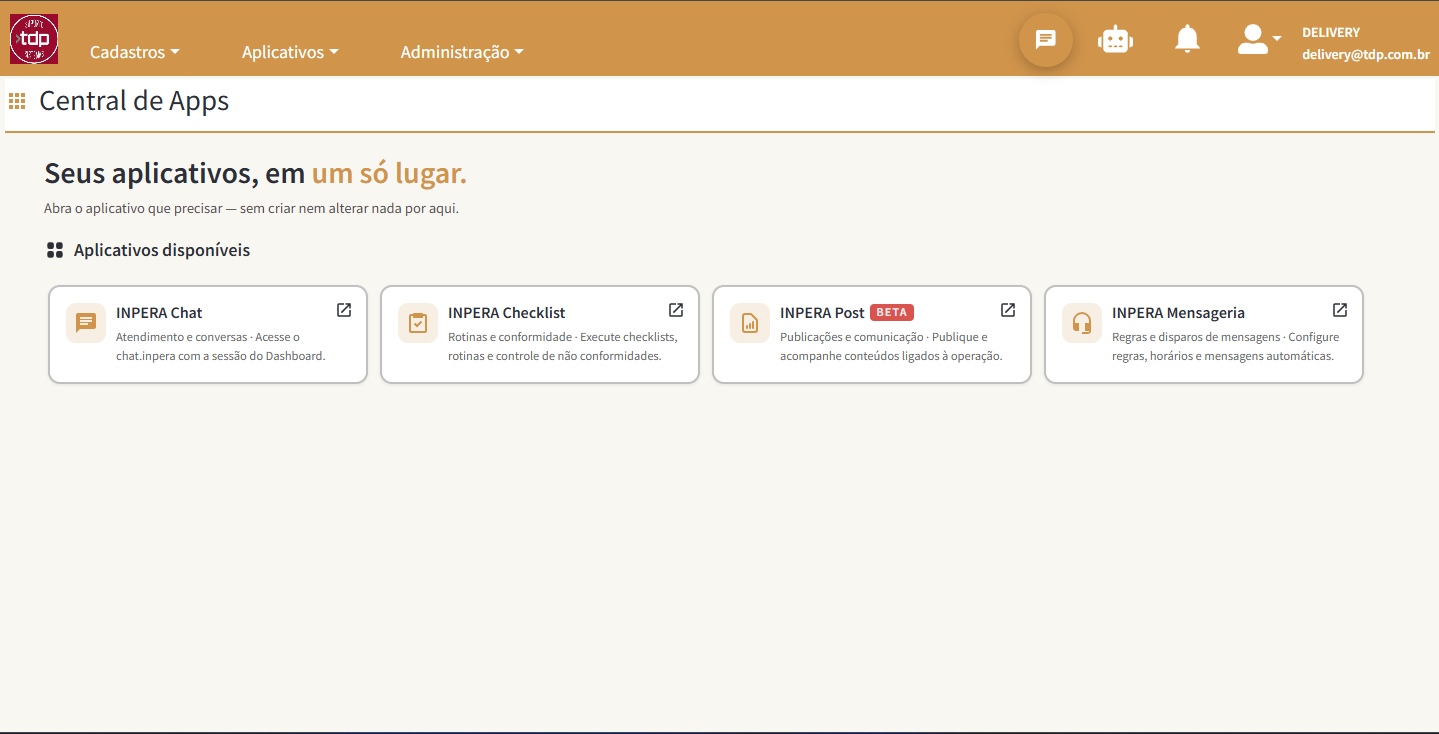Viewport: 1439px width, 734px height.
Task: Open INPERA Chat via its external link icon
Action: click(x=344, y=310)
